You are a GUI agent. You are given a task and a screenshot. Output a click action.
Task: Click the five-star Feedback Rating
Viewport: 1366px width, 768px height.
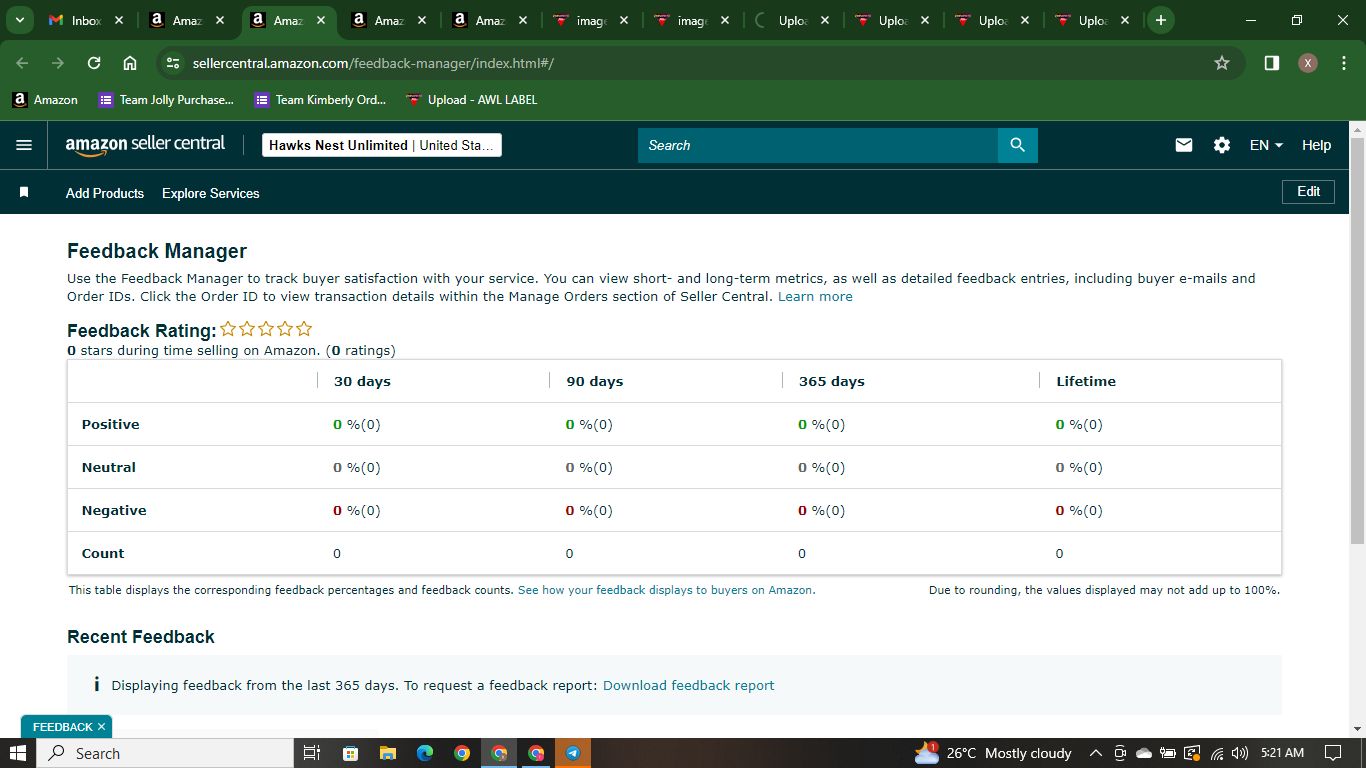266,329
